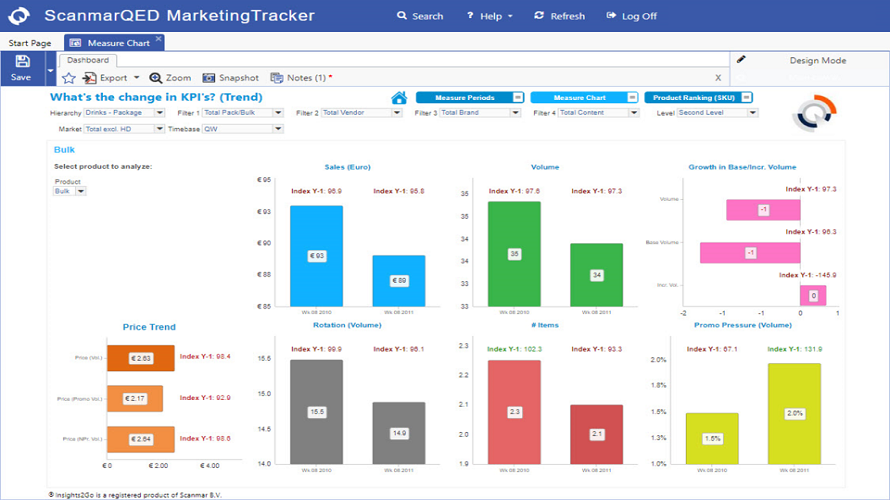Image resolution: width=890 pixels, height=500 pixels.
Task: Click the # Items 2.1 red bar
Action: coord(597,434)
